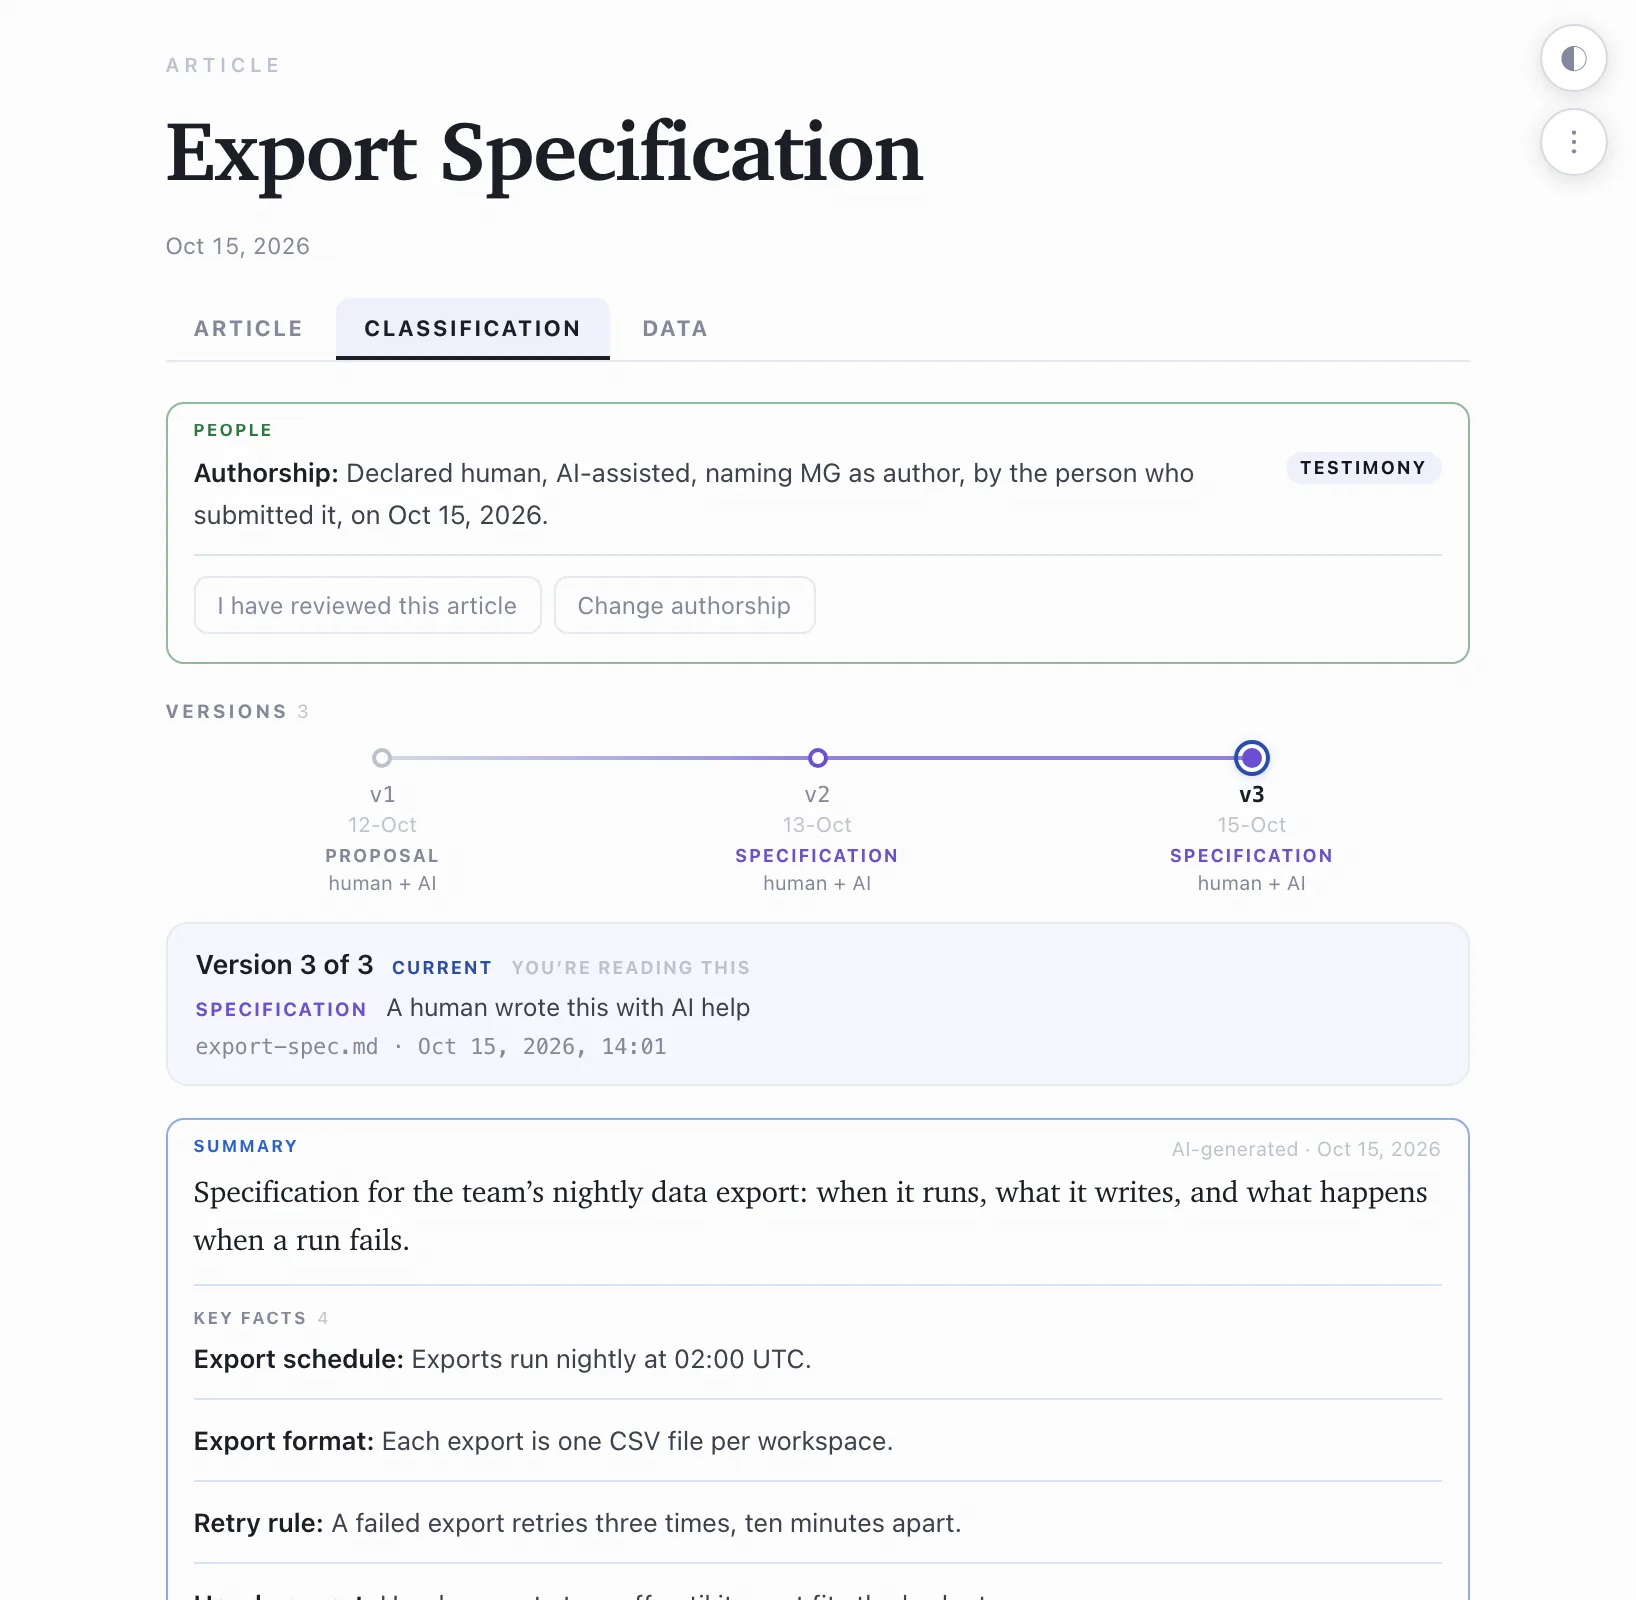
Task: Switch to the Article tab
Action: (x=248, y=329)
